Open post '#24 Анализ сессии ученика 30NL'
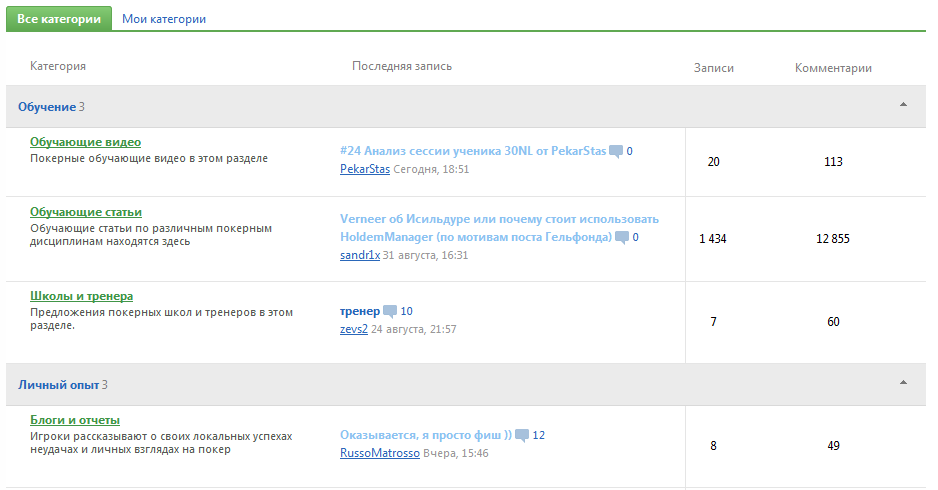938x490 pixels. point(472,151)
